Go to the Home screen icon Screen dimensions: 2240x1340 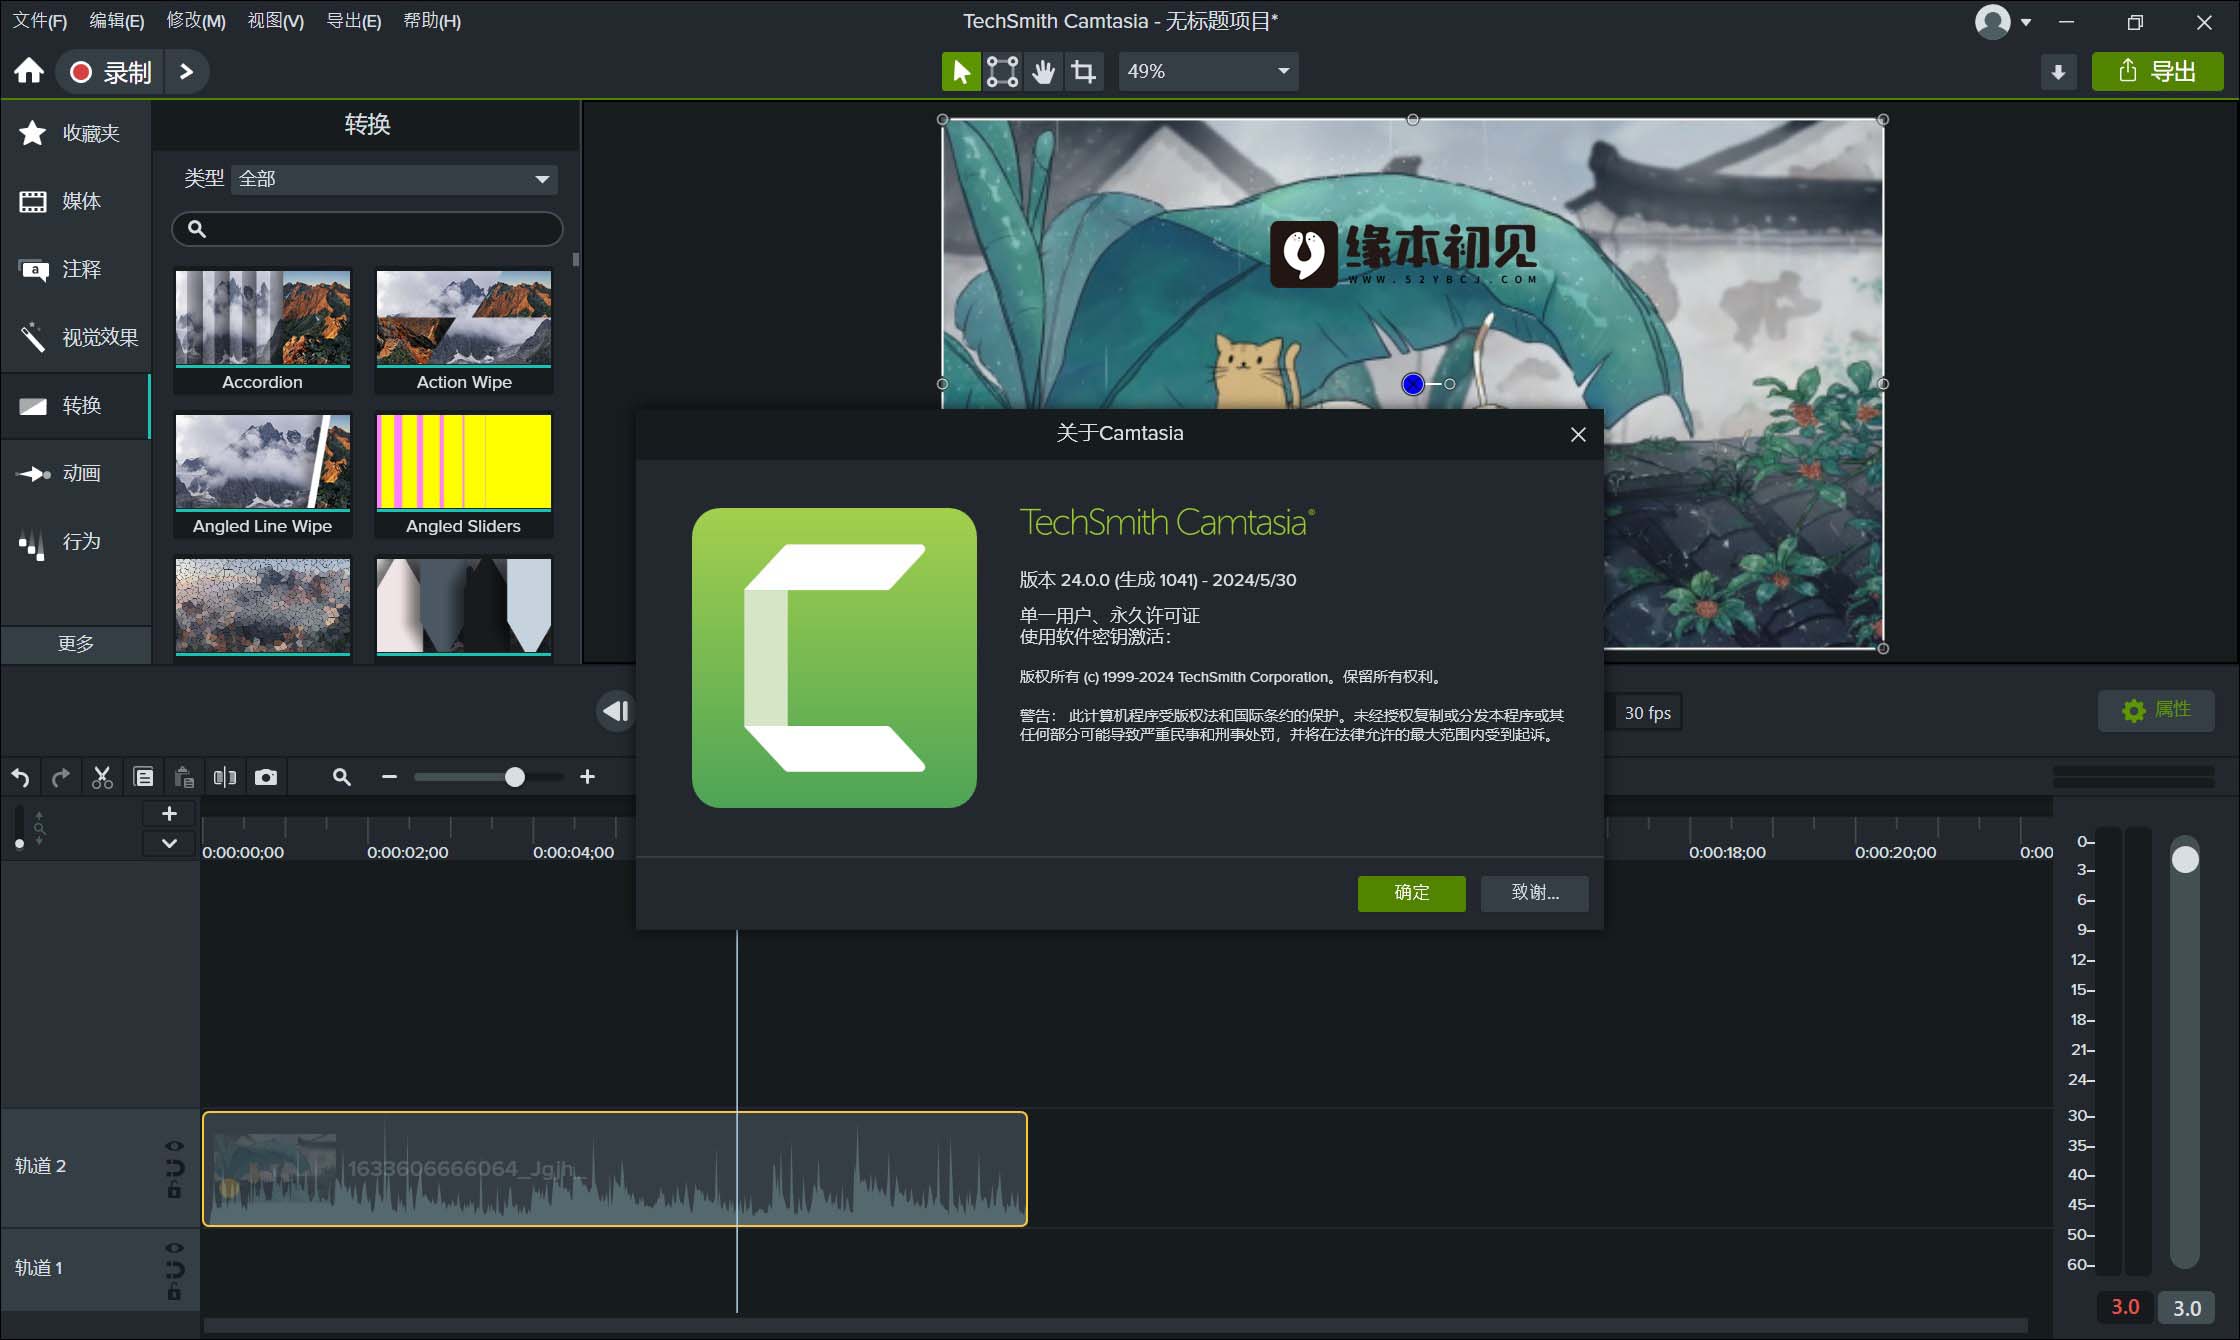point(29,71)
